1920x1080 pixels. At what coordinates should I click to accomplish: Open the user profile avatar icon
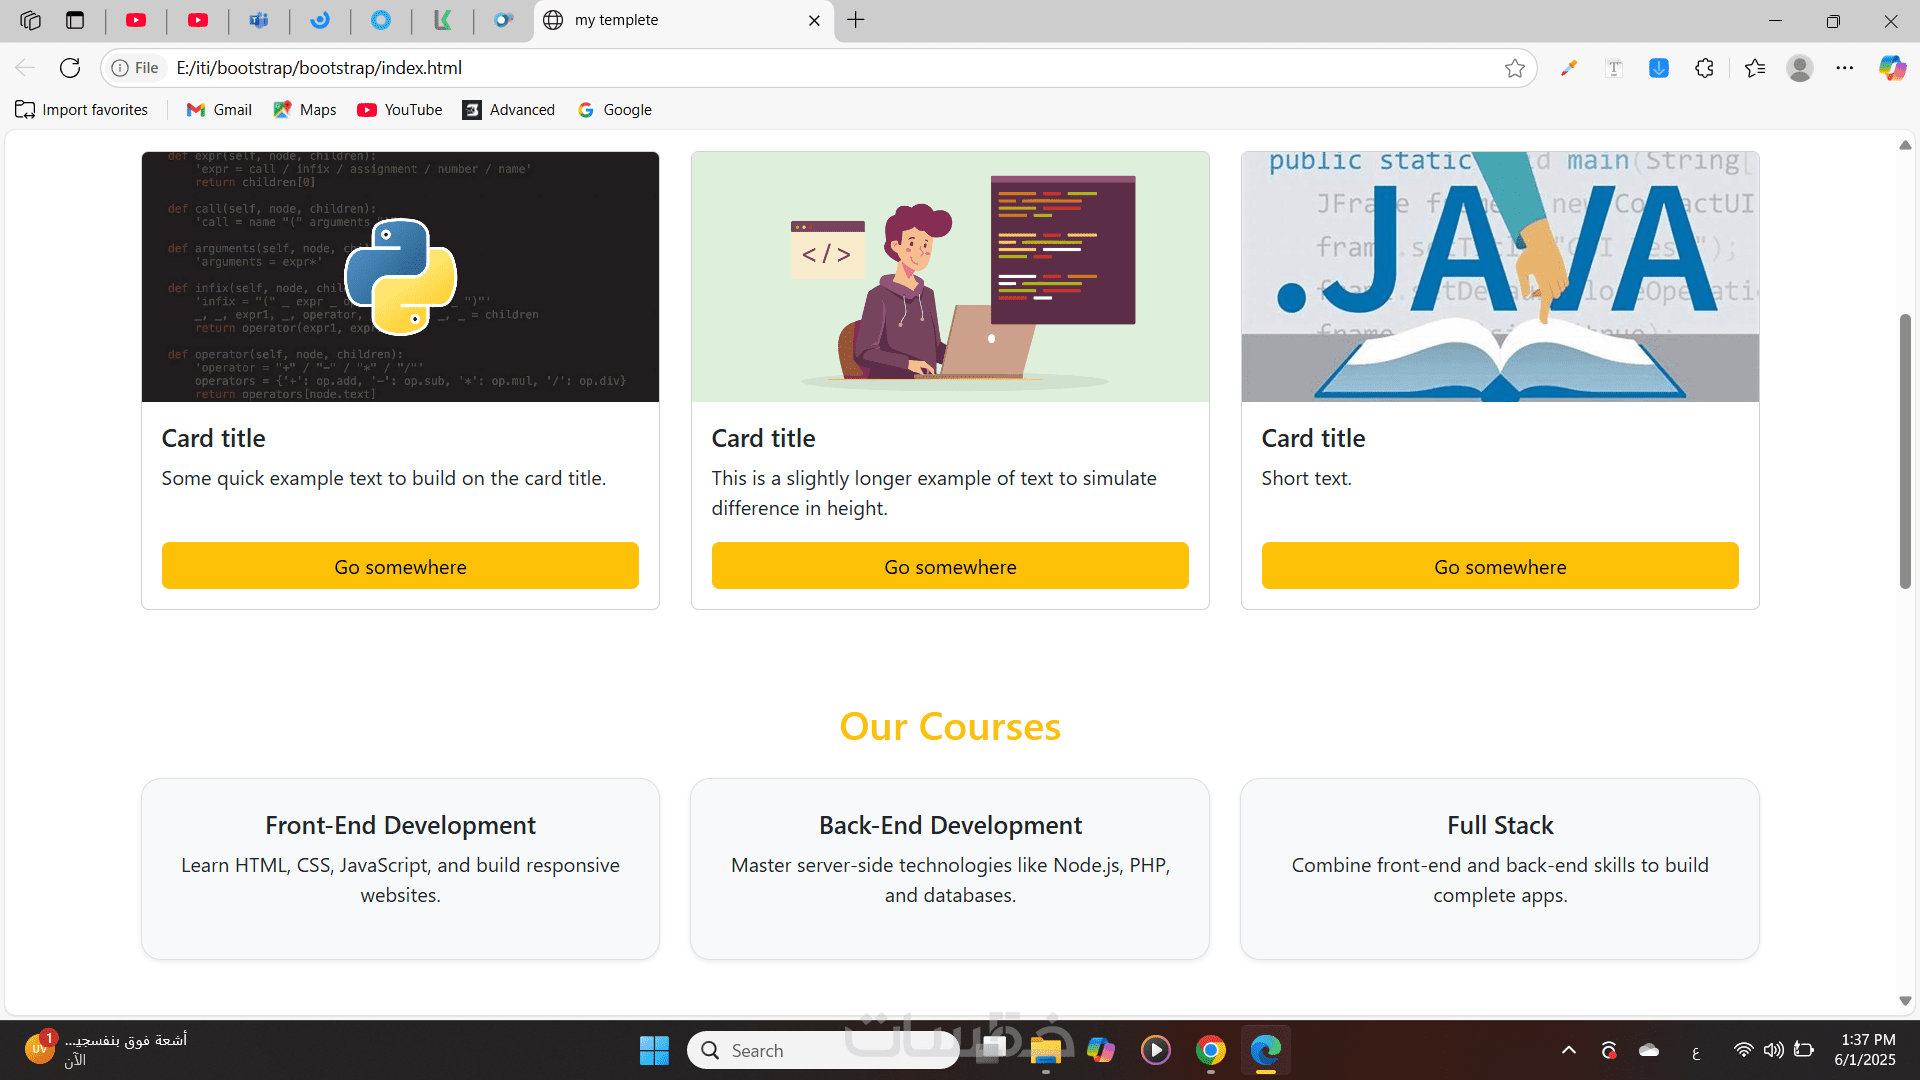pyautogui.click(x=1800, y=68)
